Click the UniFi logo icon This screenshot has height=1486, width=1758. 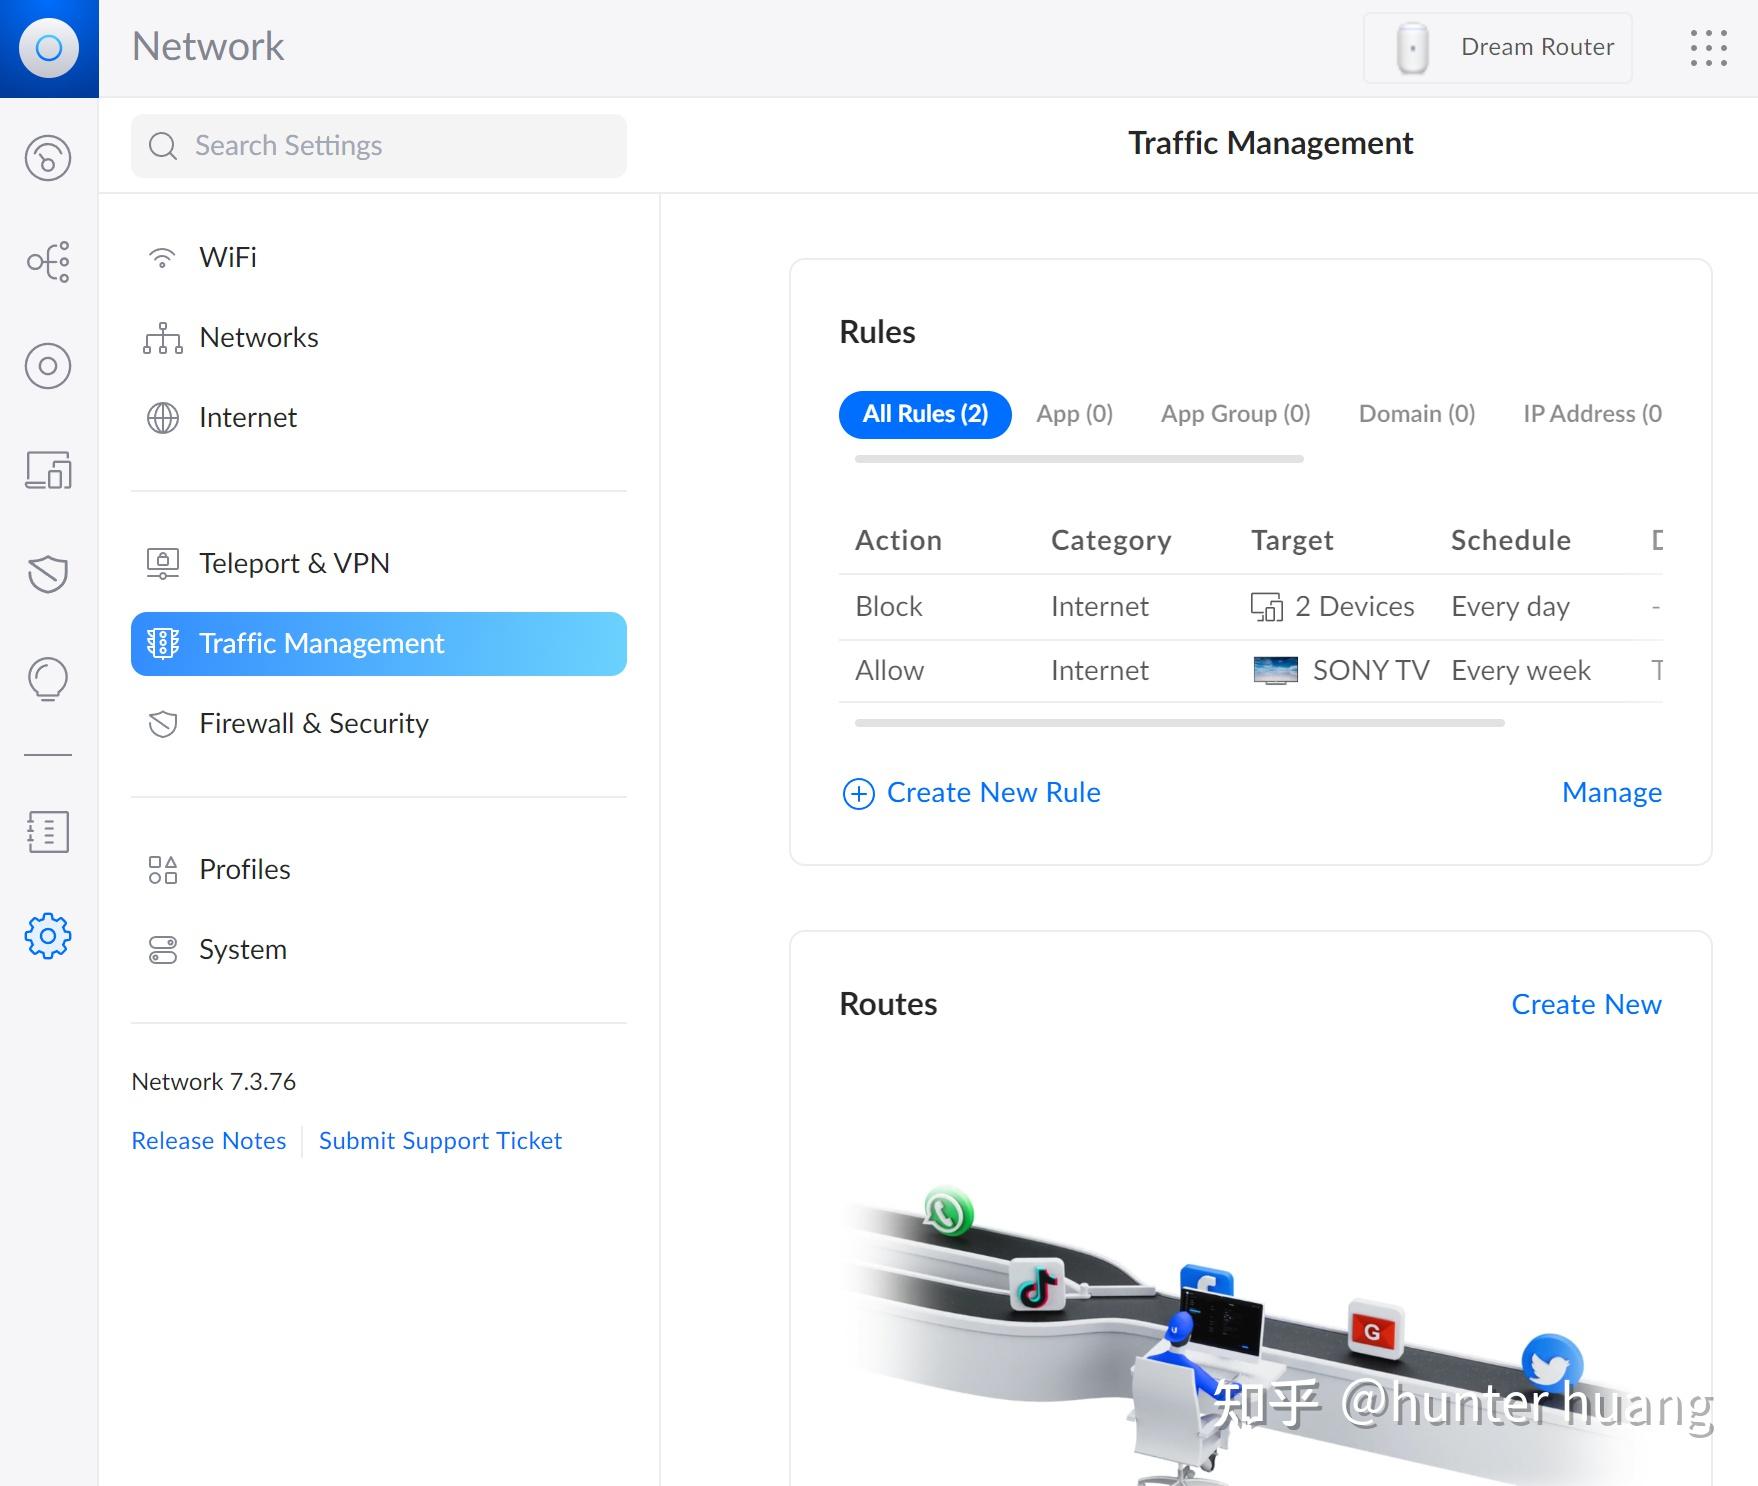(x=49, y=48)
